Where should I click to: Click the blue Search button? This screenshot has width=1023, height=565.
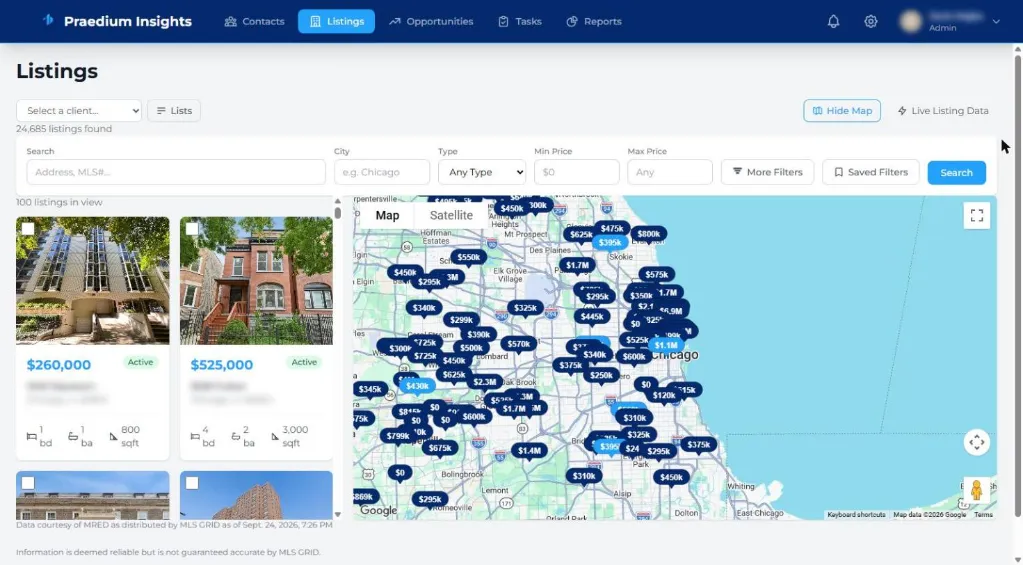click(x=956, y=172)
